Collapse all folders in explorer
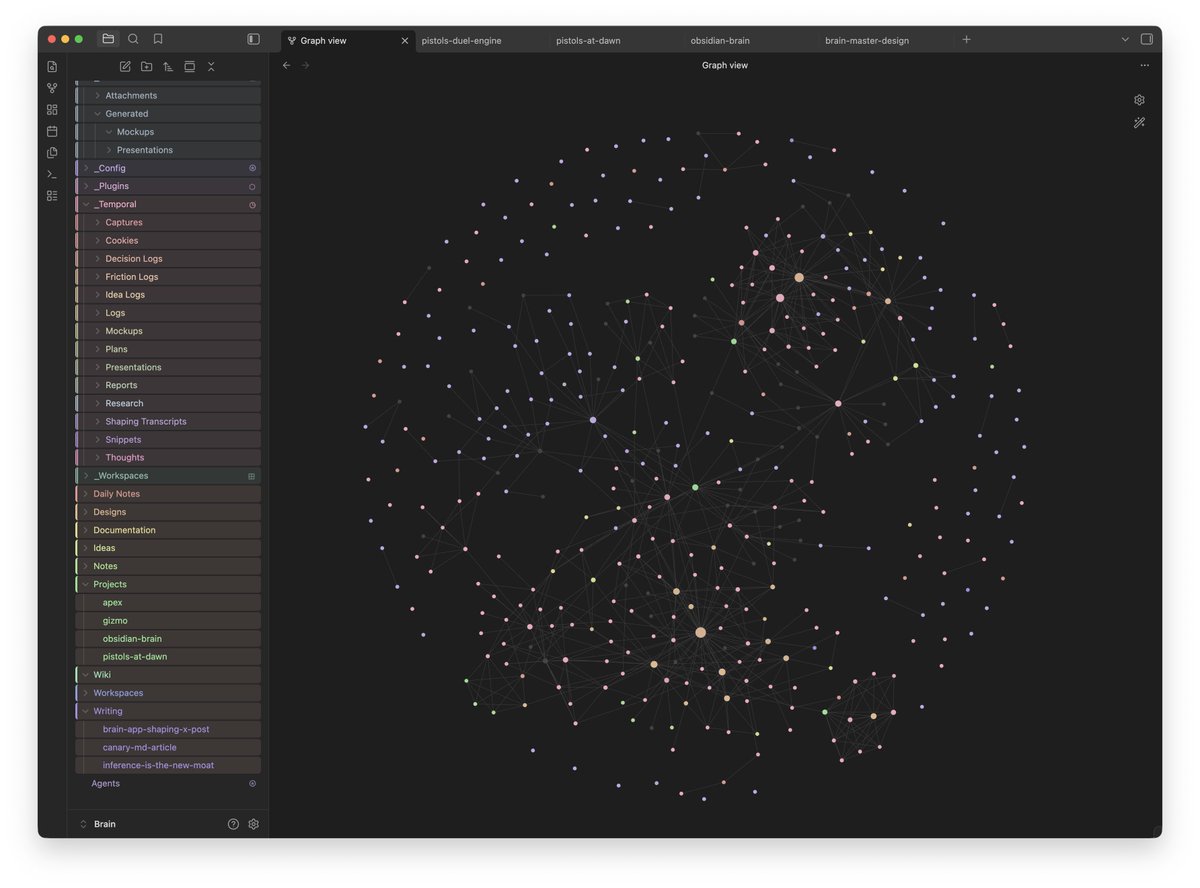 pos(211,66)
